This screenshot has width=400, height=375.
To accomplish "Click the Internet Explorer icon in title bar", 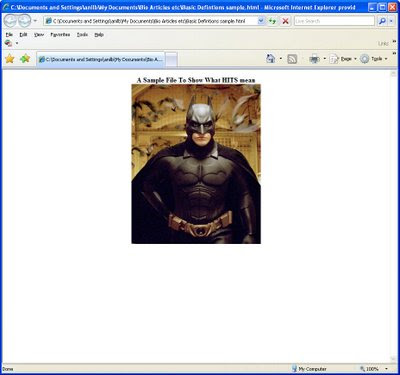I will (x=6, y=7).
